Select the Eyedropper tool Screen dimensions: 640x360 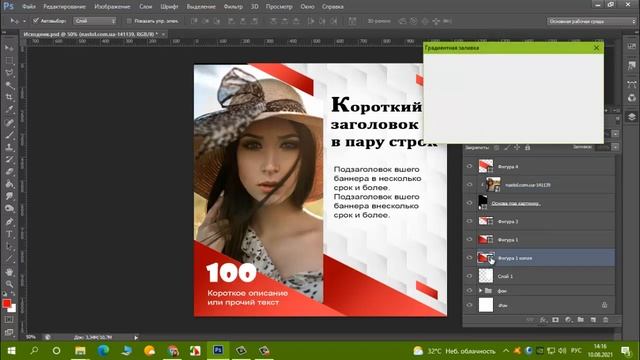9,109
